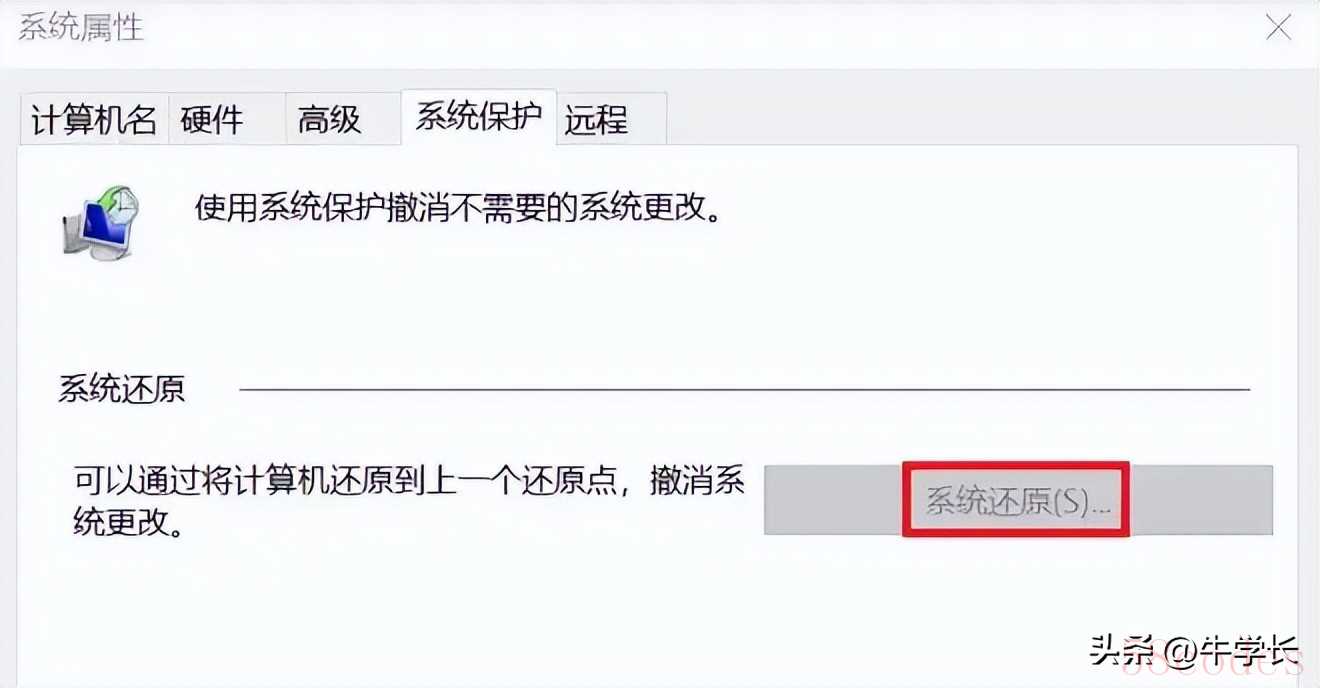The image size is (1320, 688).
Task: Click the 系统还原(S)... button label
Action: point(1017,500)
